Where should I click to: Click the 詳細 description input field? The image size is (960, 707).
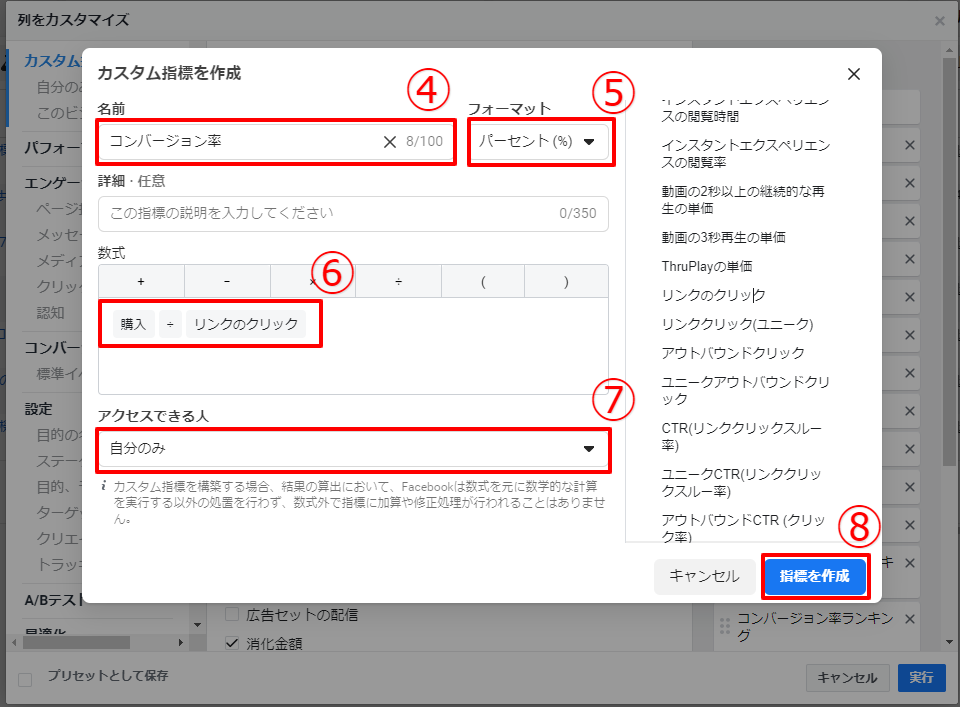coord(330,213)
